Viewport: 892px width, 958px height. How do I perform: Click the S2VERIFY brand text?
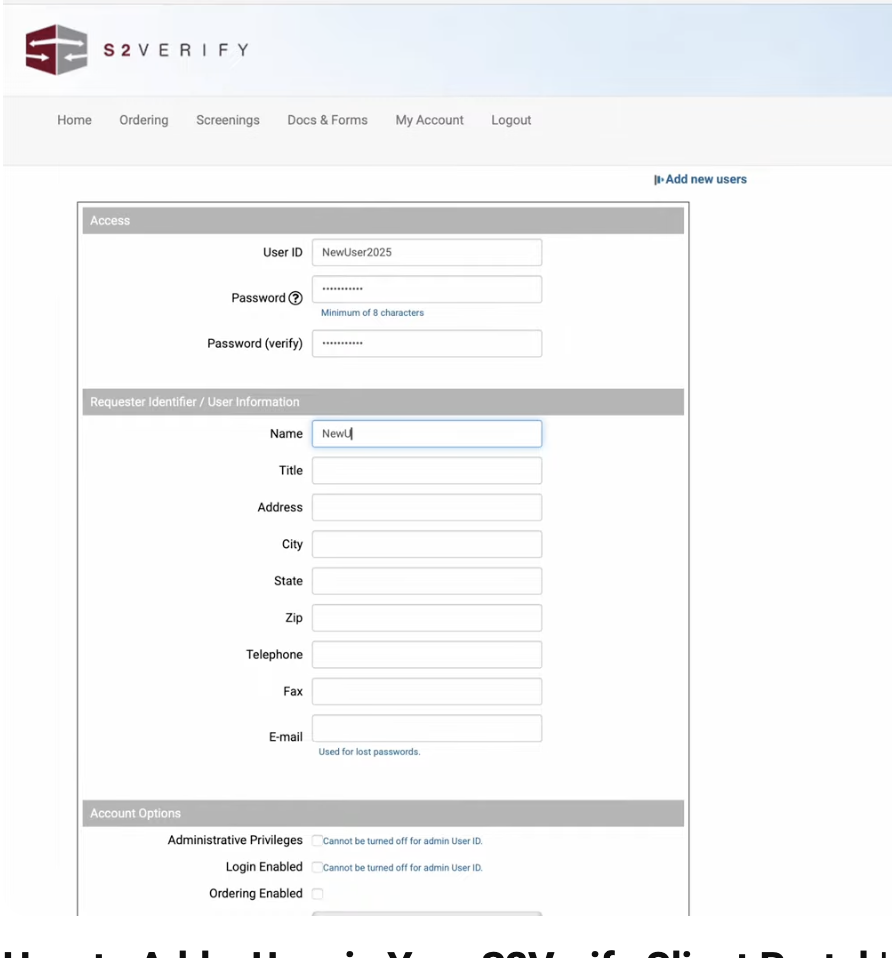pyautogui.click(x=176, y=50)
